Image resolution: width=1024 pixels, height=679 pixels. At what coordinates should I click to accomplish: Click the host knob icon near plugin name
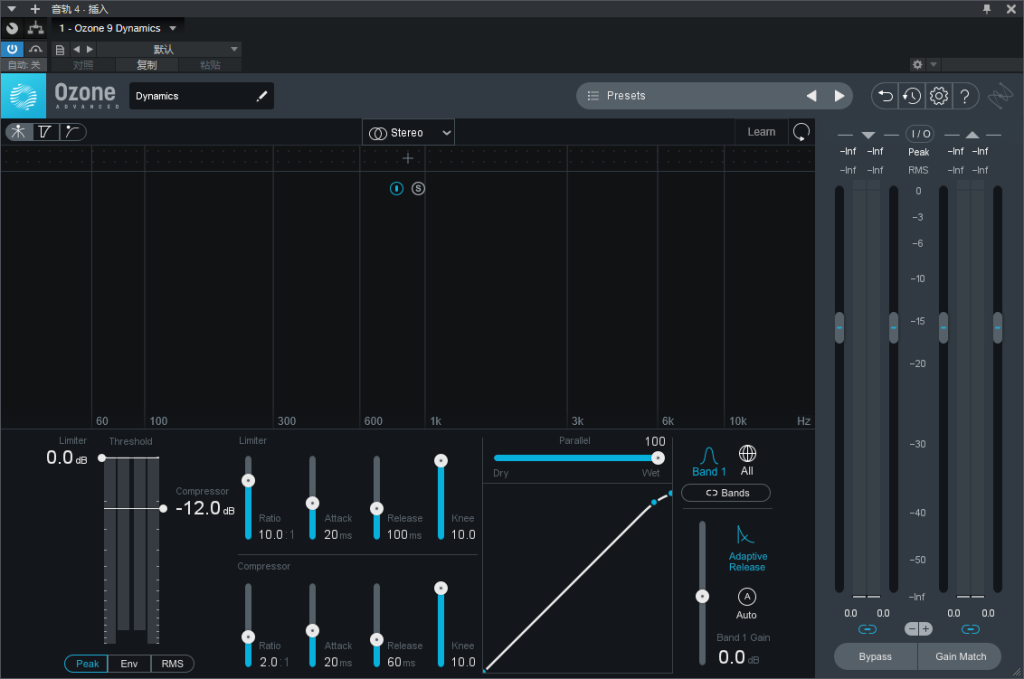12,28
